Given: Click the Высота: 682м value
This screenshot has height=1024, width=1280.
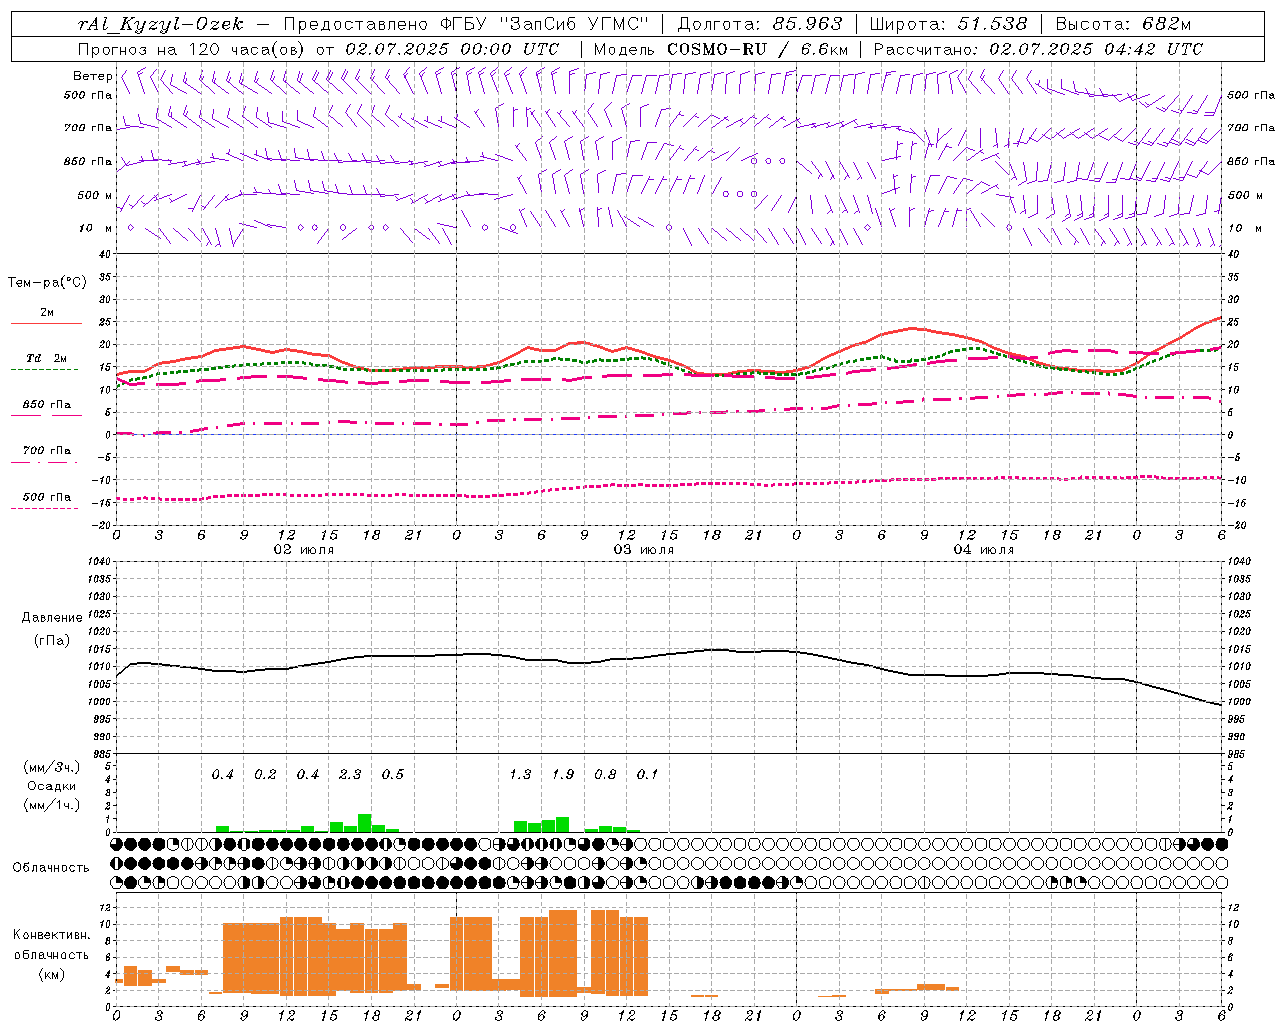Looking at the screenshot, I should click(1123, 24).
